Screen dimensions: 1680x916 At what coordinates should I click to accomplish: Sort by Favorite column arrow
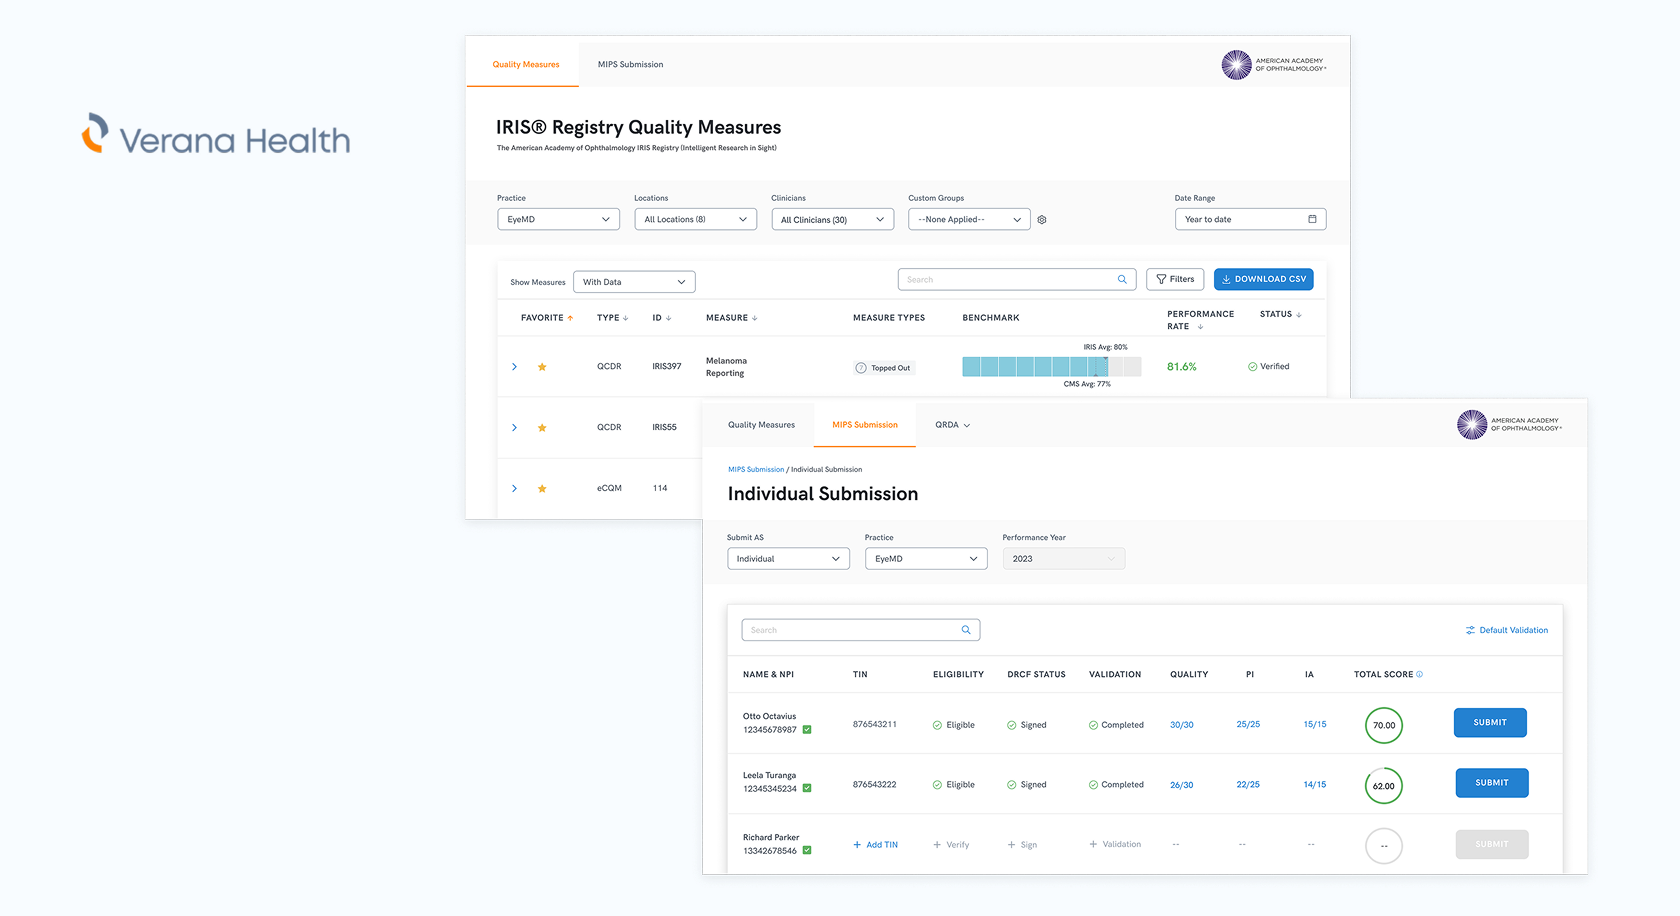tap(570, 318)
